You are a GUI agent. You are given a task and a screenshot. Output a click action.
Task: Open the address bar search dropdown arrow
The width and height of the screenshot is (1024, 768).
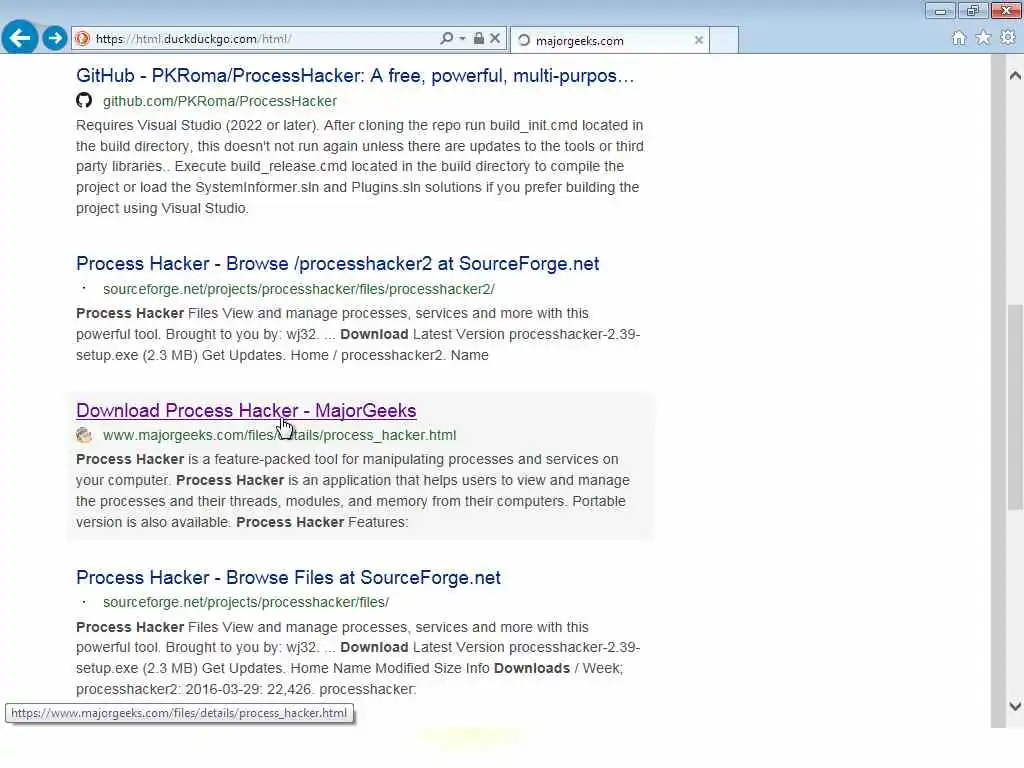pos(462,39)
